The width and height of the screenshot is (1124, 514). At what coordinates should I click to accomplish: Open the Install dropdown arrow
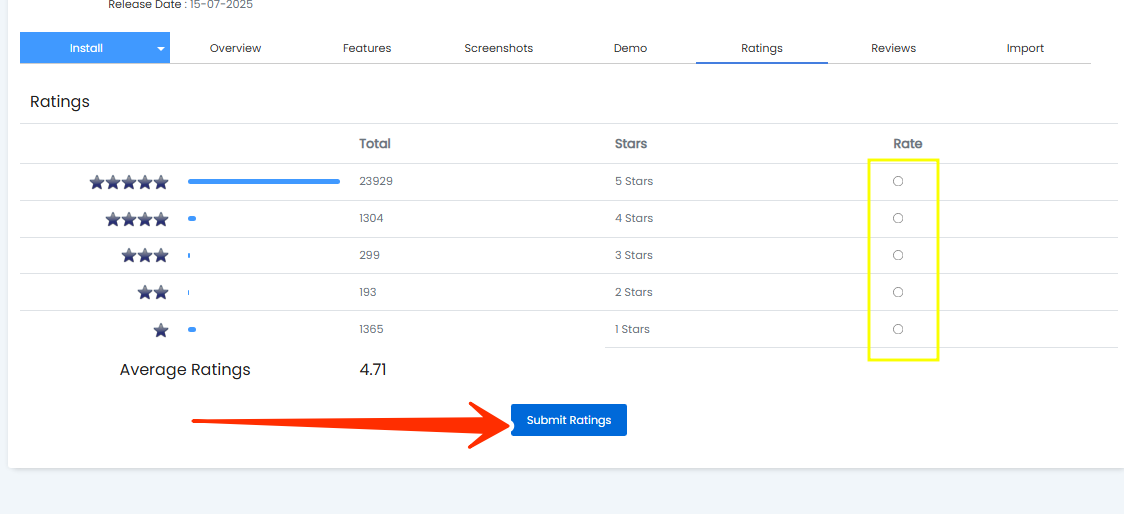pos(161,49)
